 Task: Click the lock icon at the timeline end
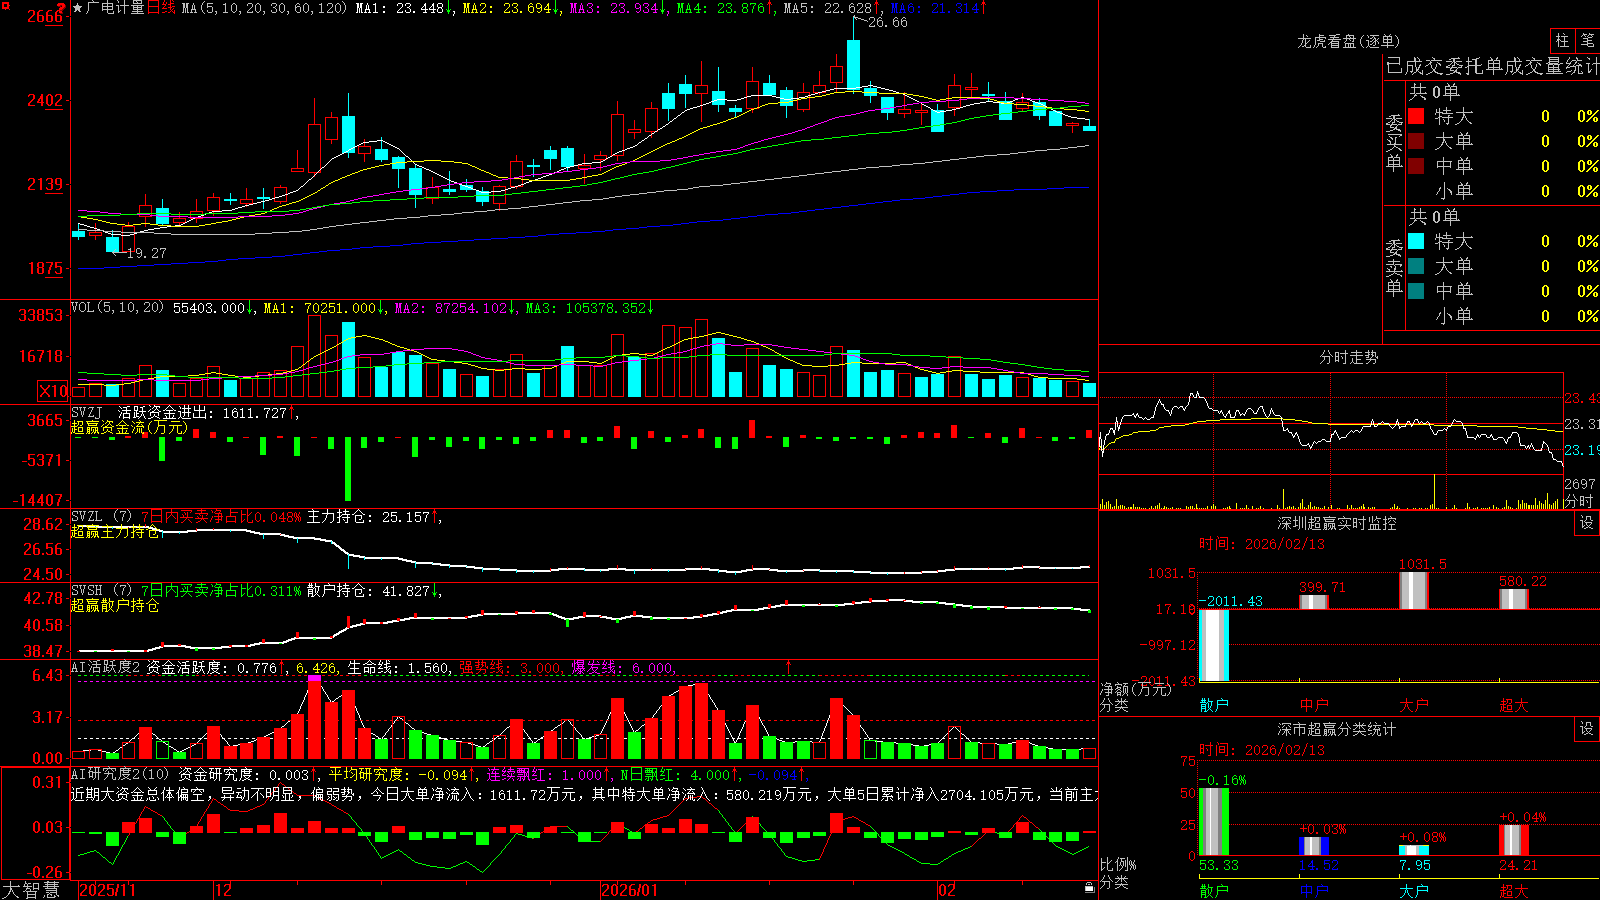click(1089, 888)
